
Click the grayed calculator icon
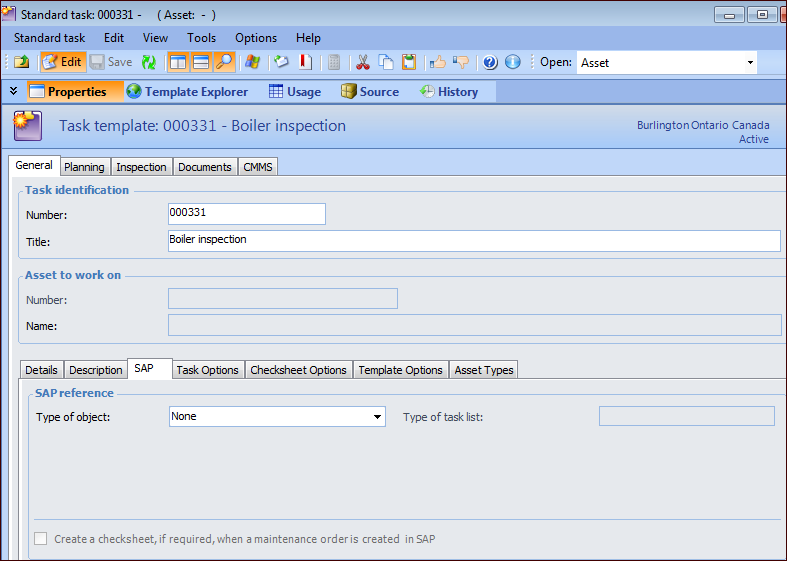(x=334, y=62)
